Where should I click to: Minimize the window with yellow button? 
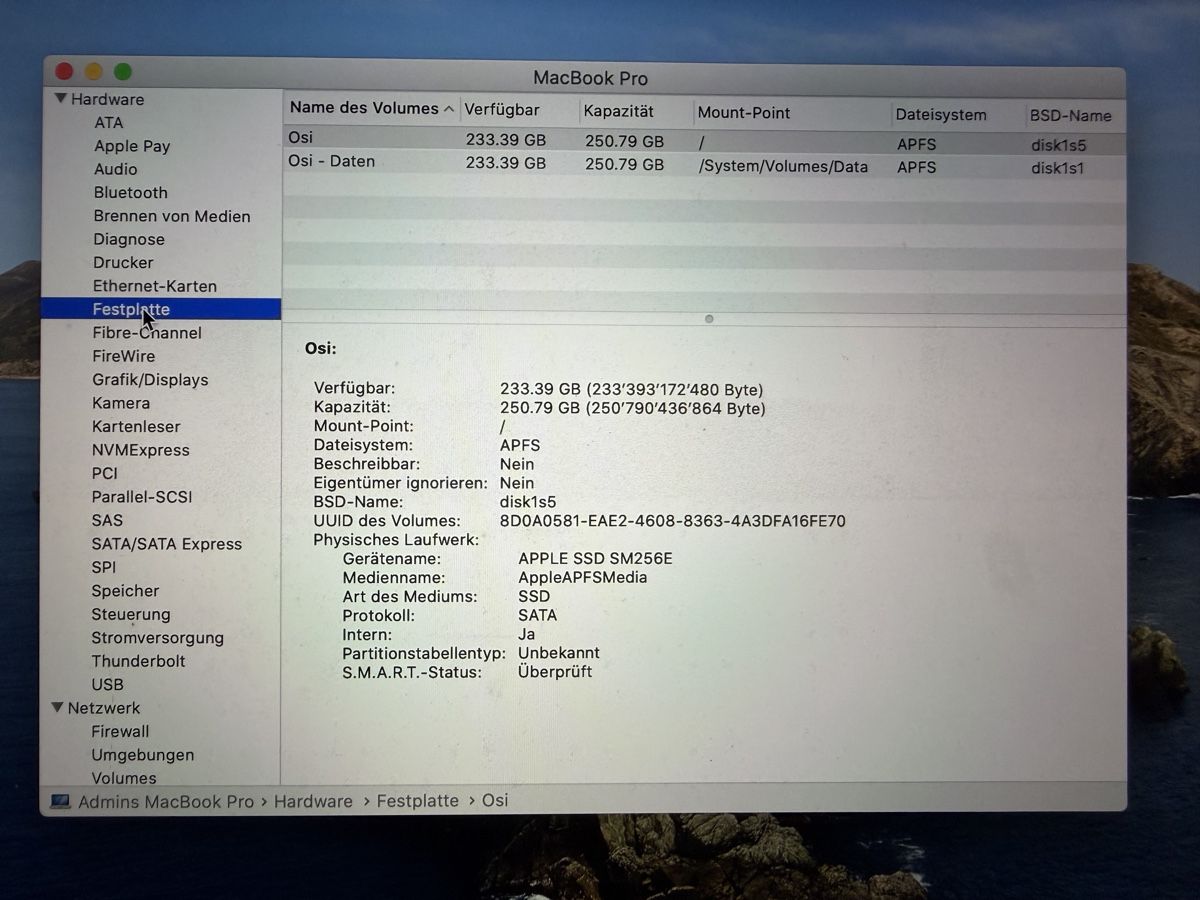click(x=94, y=71)
